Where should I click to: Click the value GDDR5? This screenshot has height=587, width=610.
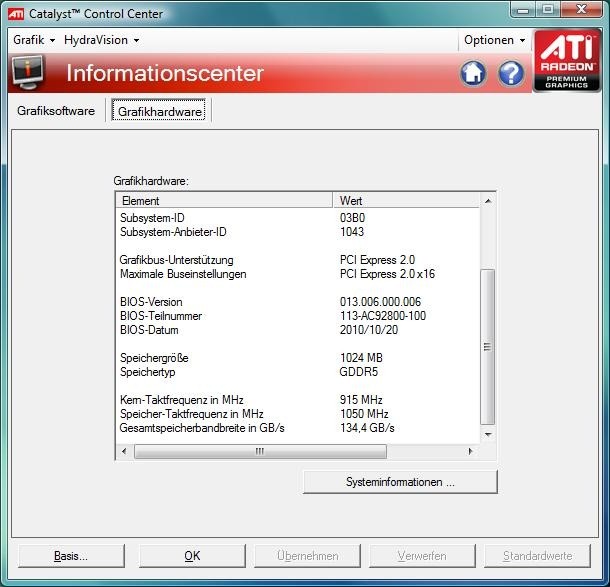[359, 372]
